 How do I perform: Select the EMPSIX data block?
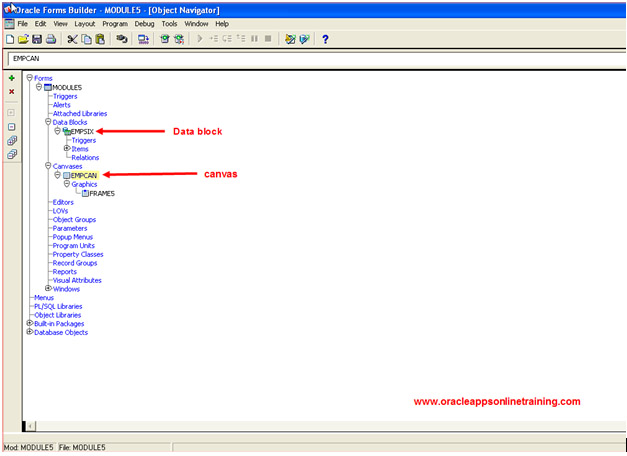click(x=82, y=131)
